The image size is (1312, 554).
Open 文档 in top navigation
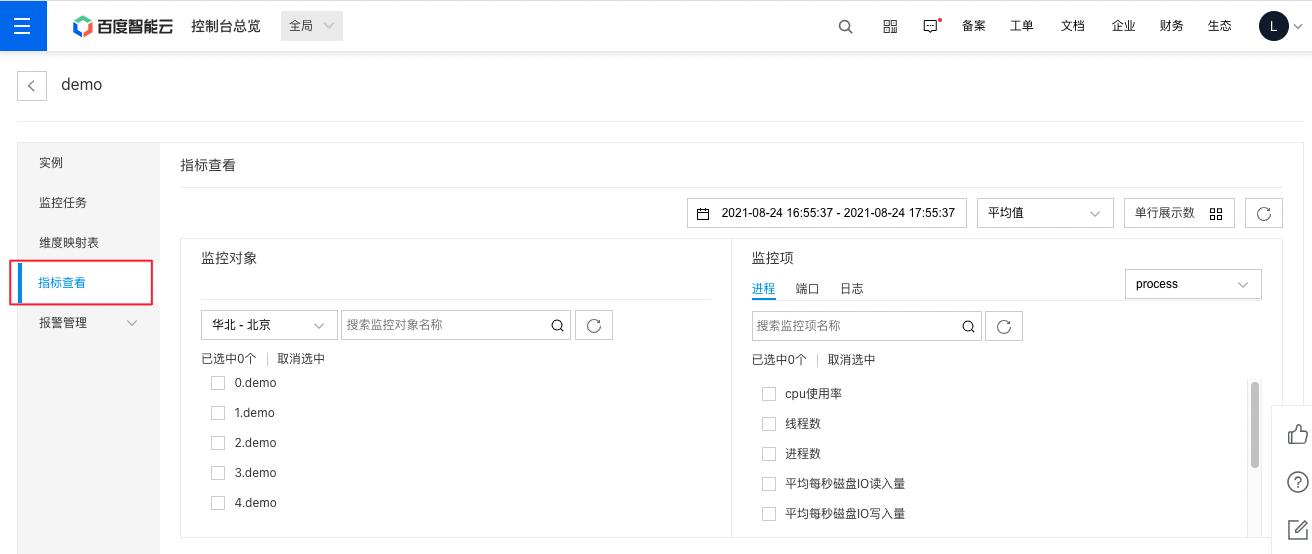click(x=1072, y=26)
